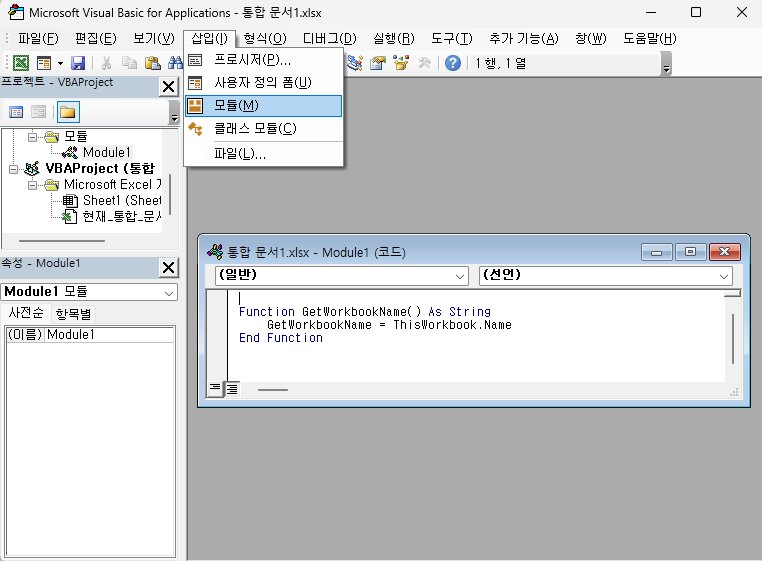Select 현재_통합_문서 in project tree

[121, 216]
